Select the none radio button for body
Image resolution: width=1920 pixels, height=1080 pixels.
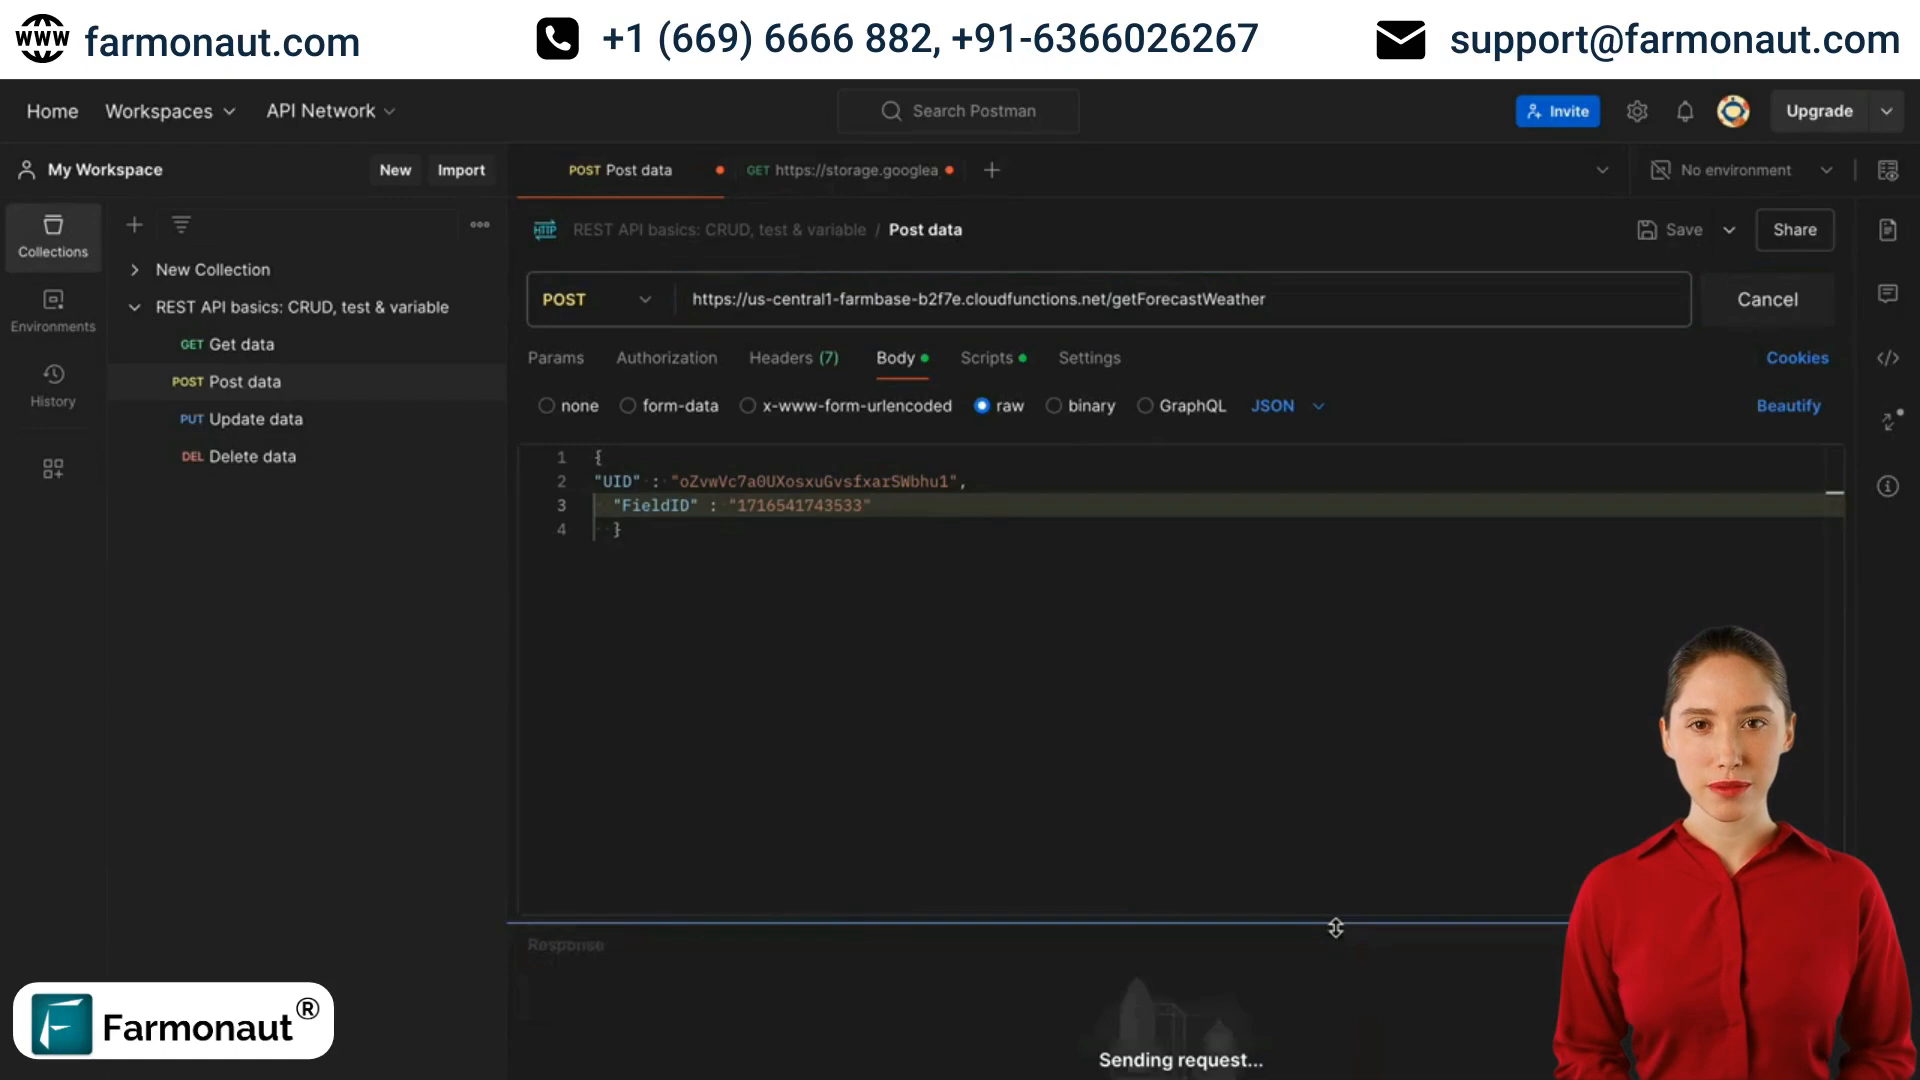tap(546, 405)
